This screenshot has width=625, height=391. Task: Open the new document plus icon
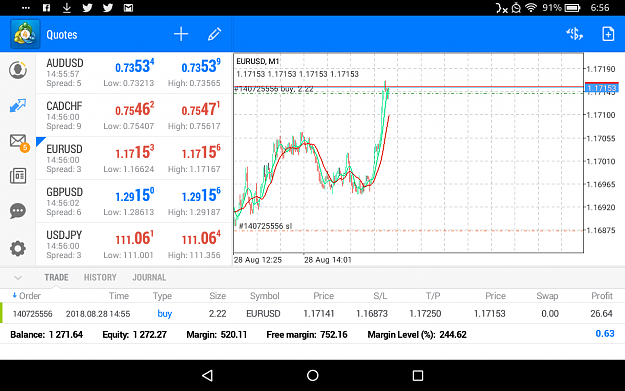coord(608,34)
